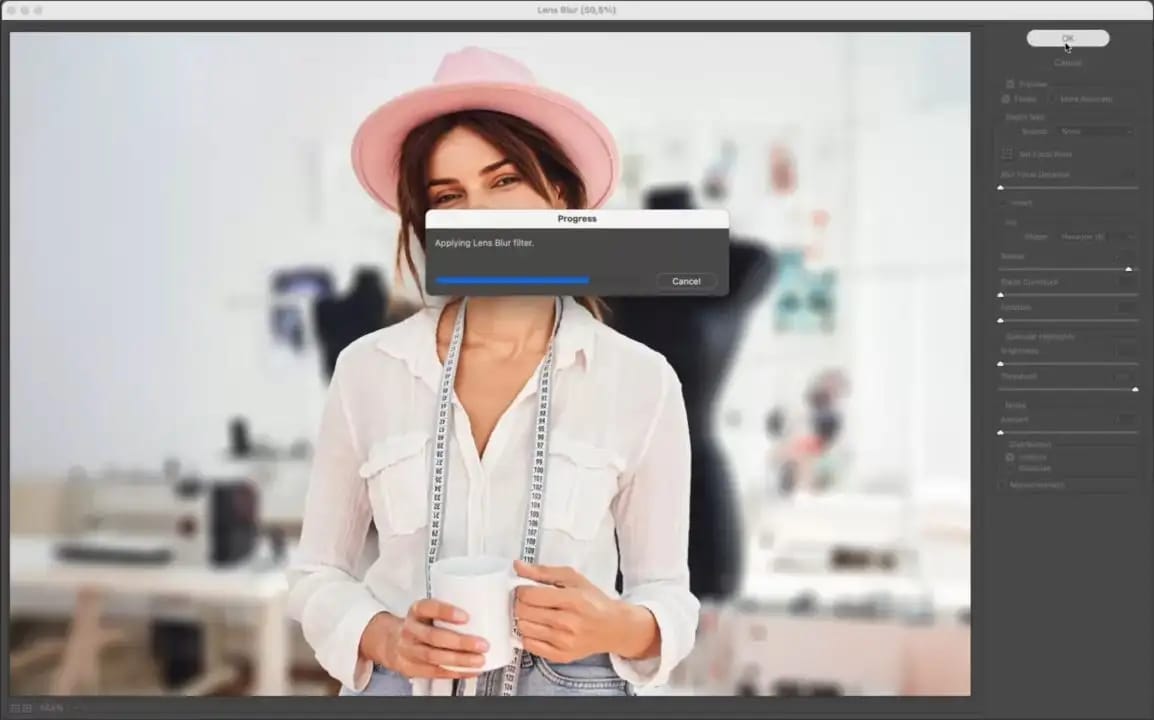Select the Faster preview radio button
The image size is (1154, 720).
click(1006, 99)
